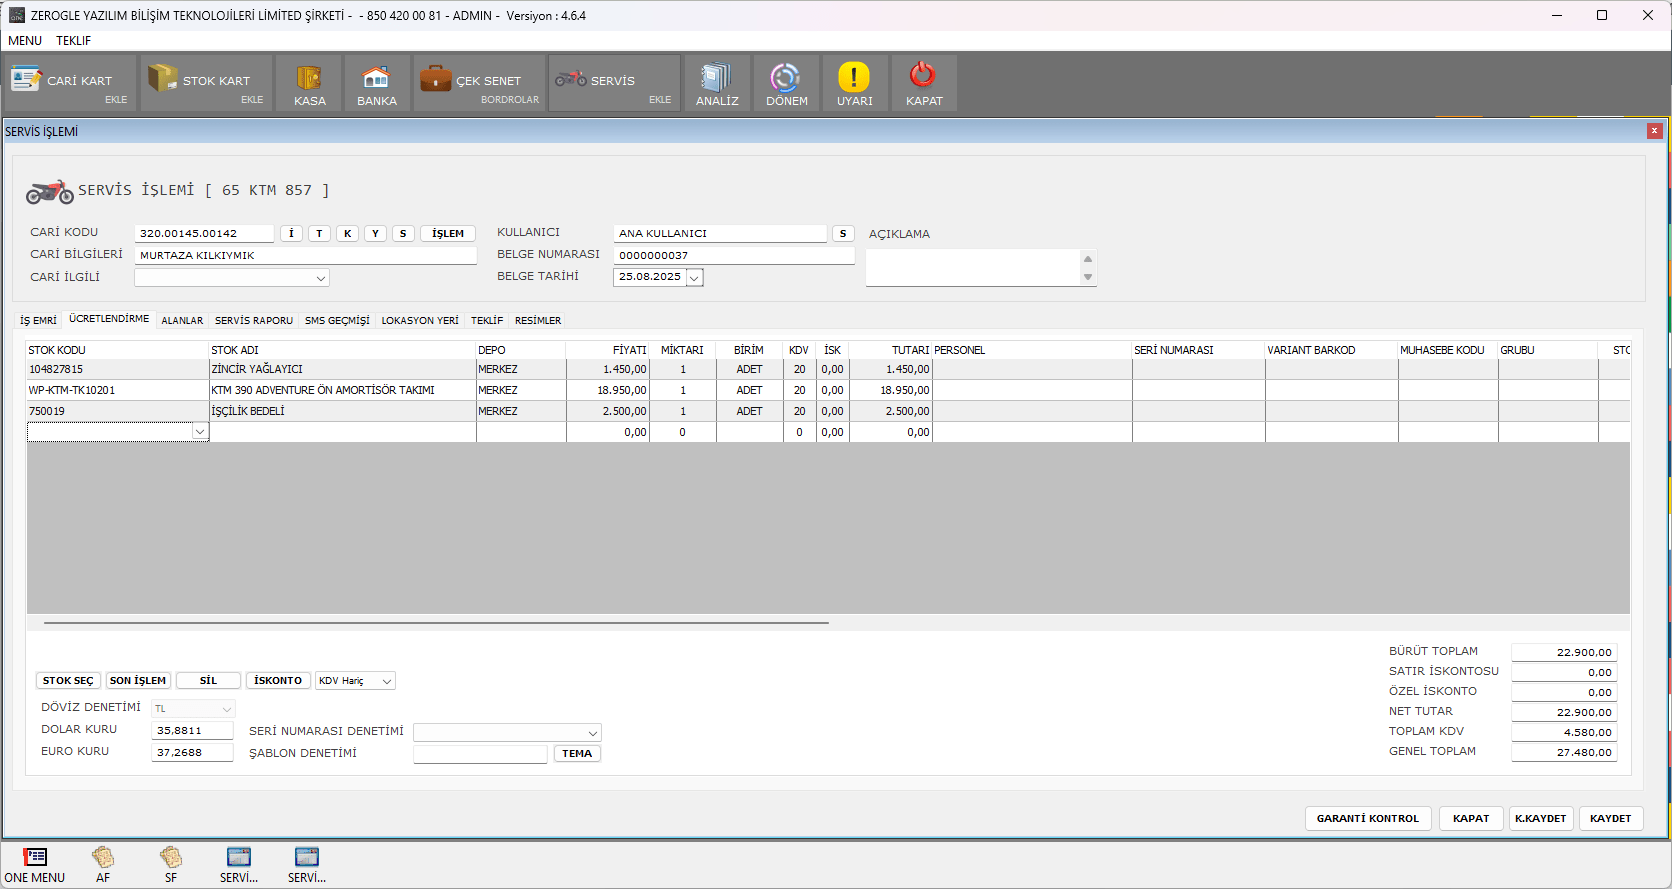
Task: Click the Dolar Kuru value field
Action: (x=192, y=731)
